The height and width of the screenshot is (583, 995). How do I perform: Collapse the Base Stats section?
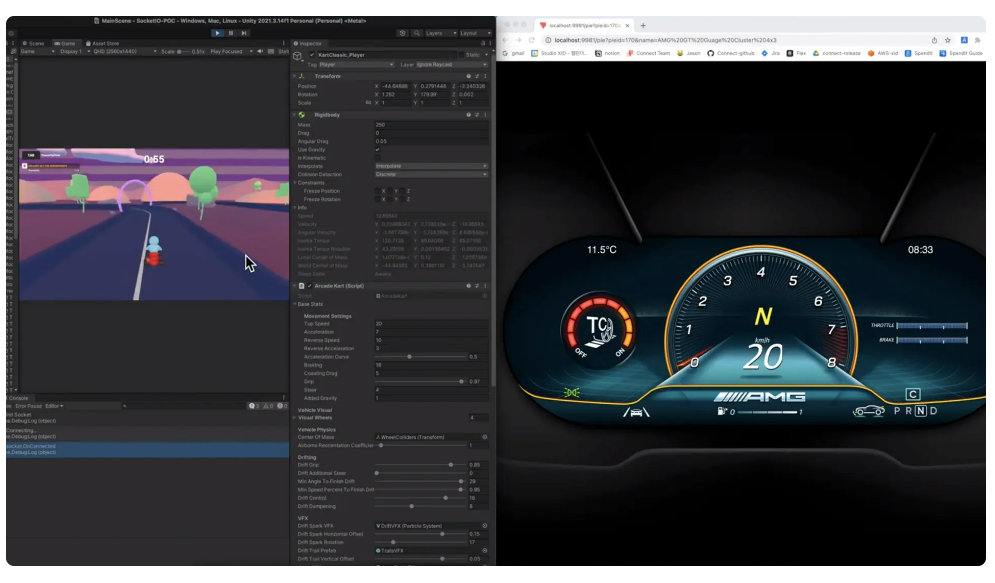point(295,305)
